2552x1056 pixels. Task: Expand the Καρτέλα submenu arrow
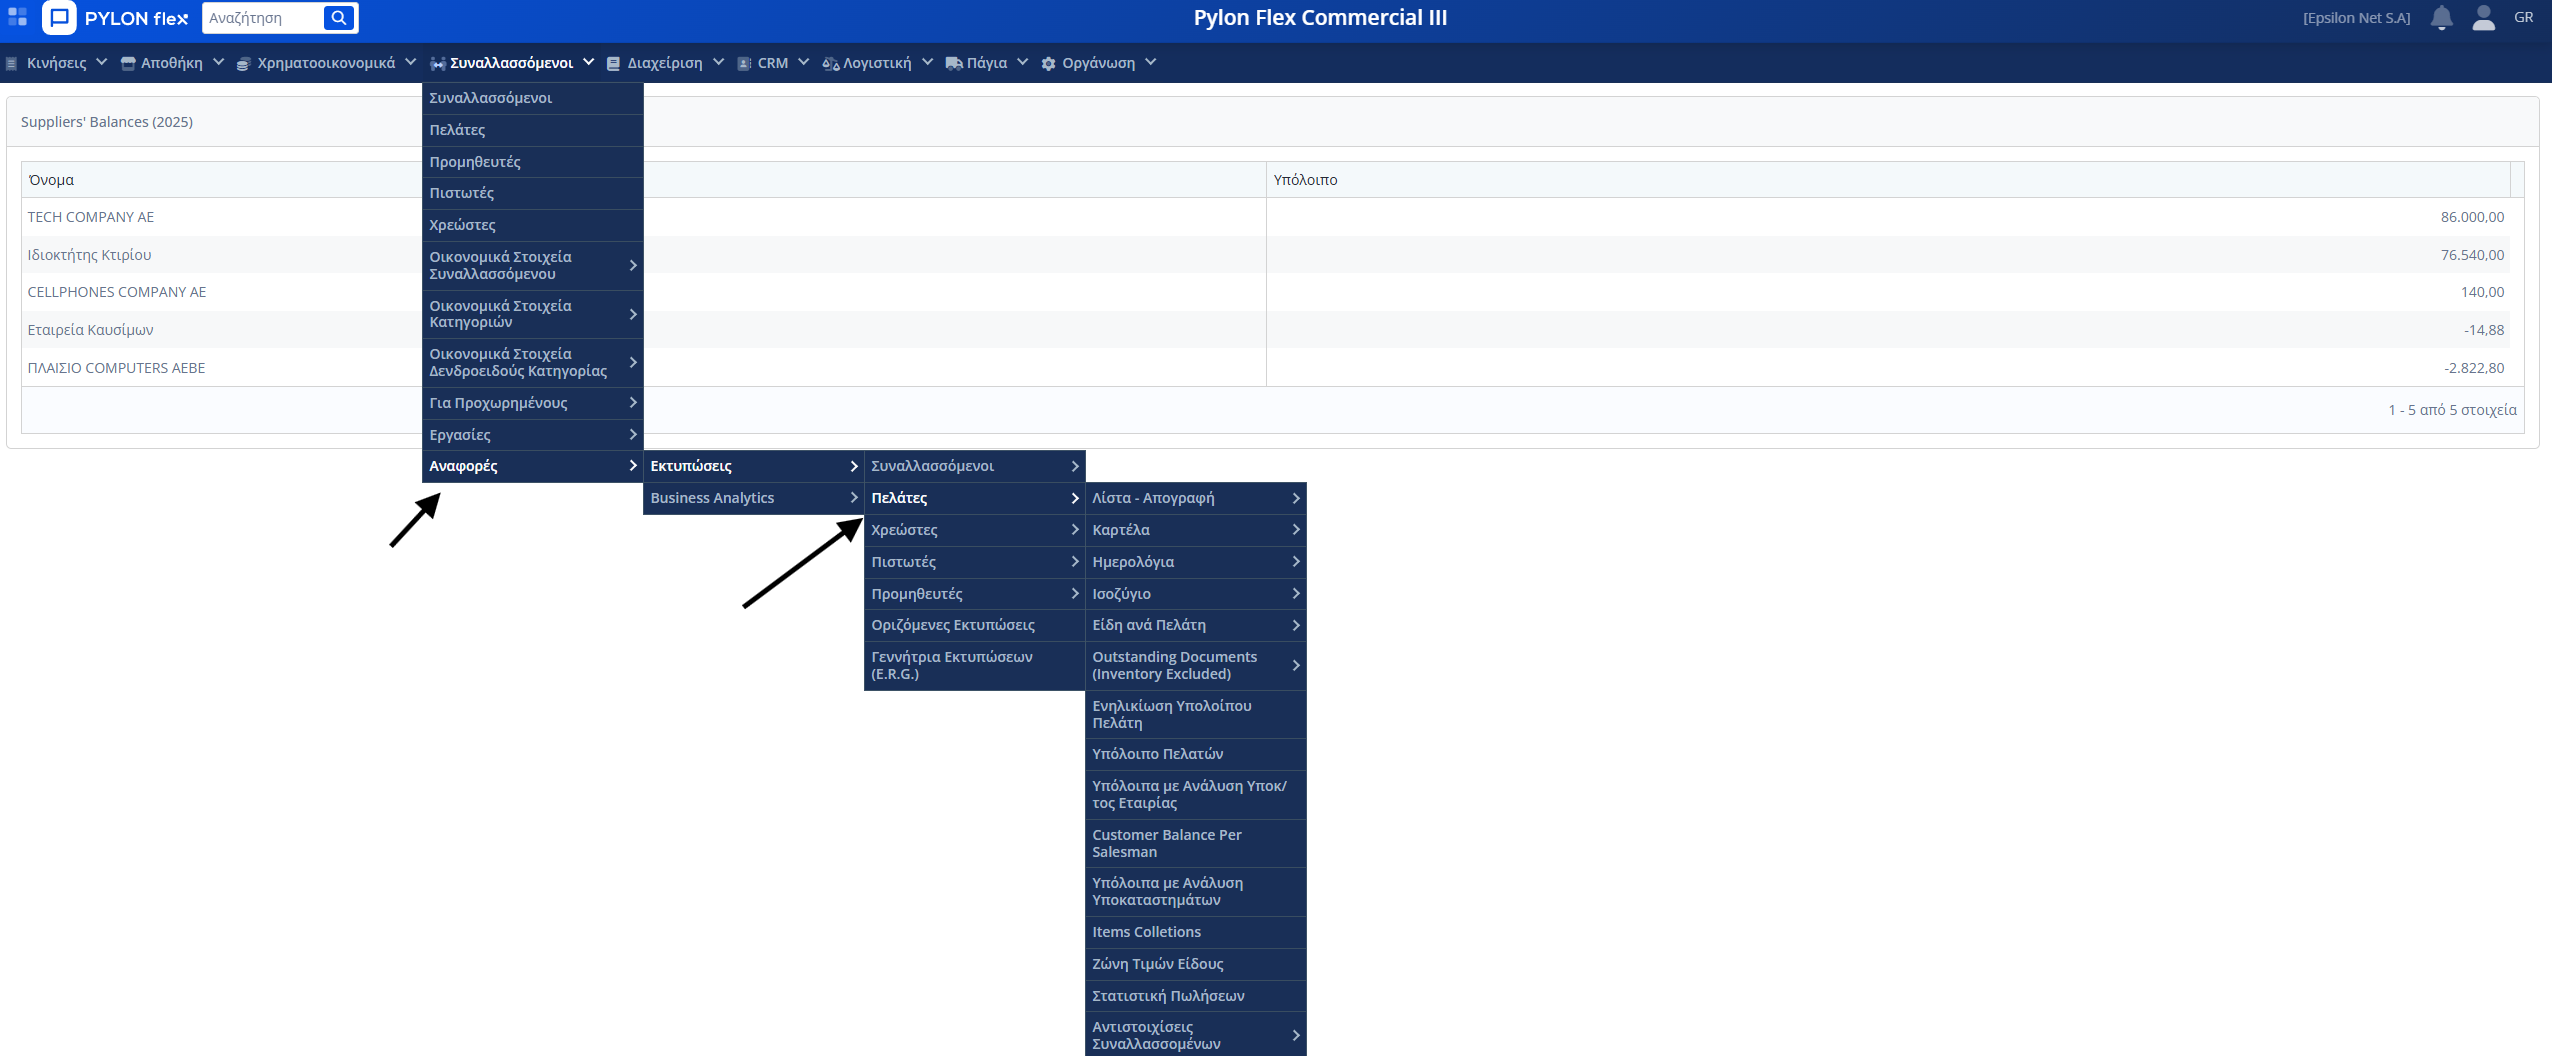point(1296,529)
